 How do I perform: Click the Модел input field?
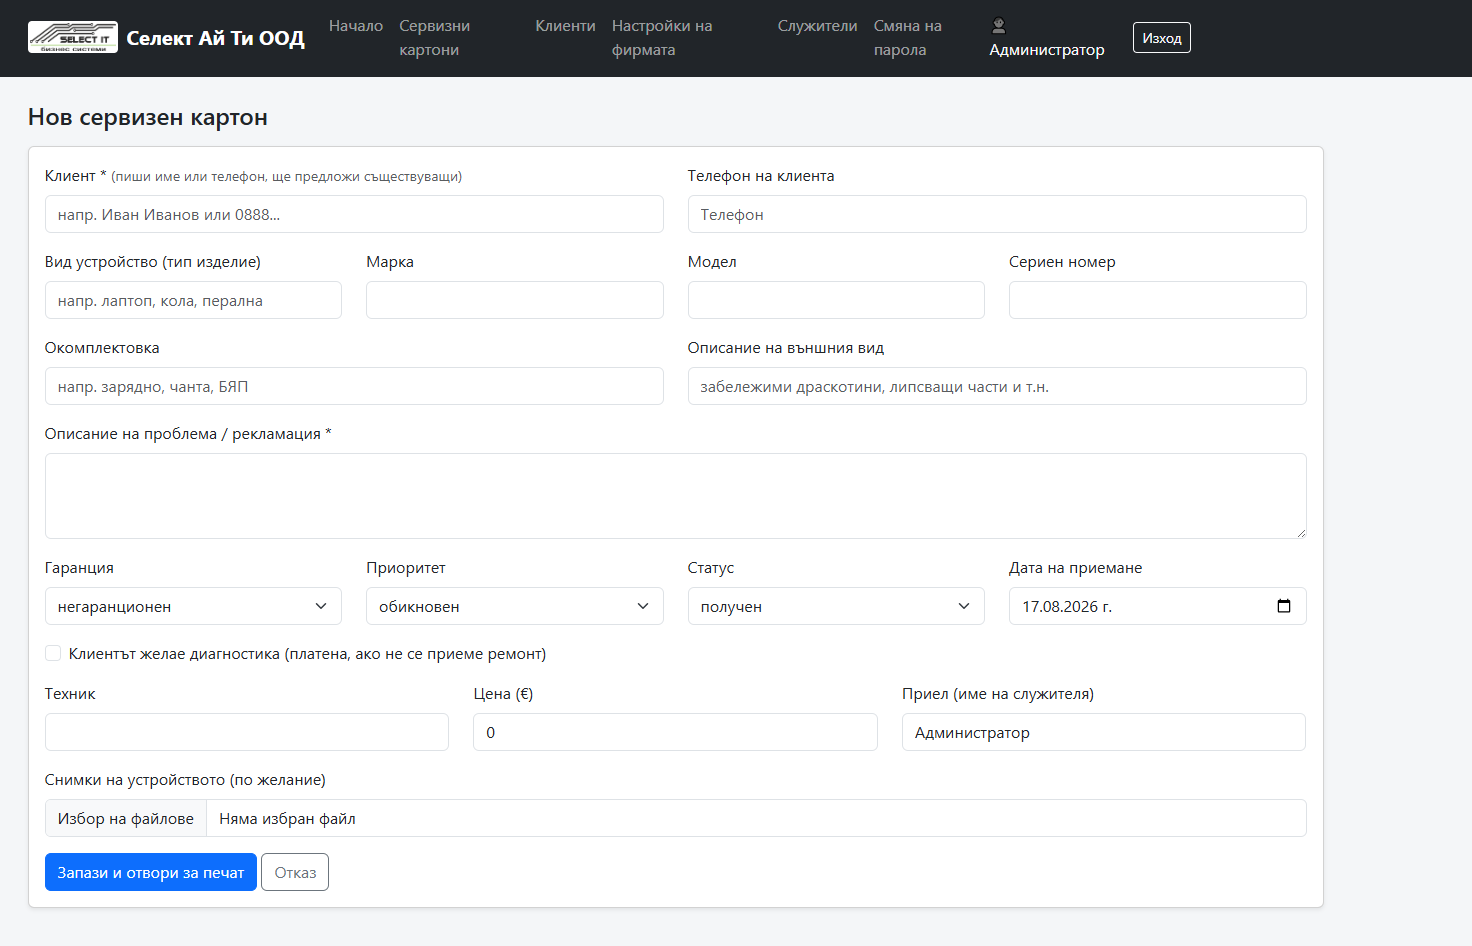pos(836,300)
